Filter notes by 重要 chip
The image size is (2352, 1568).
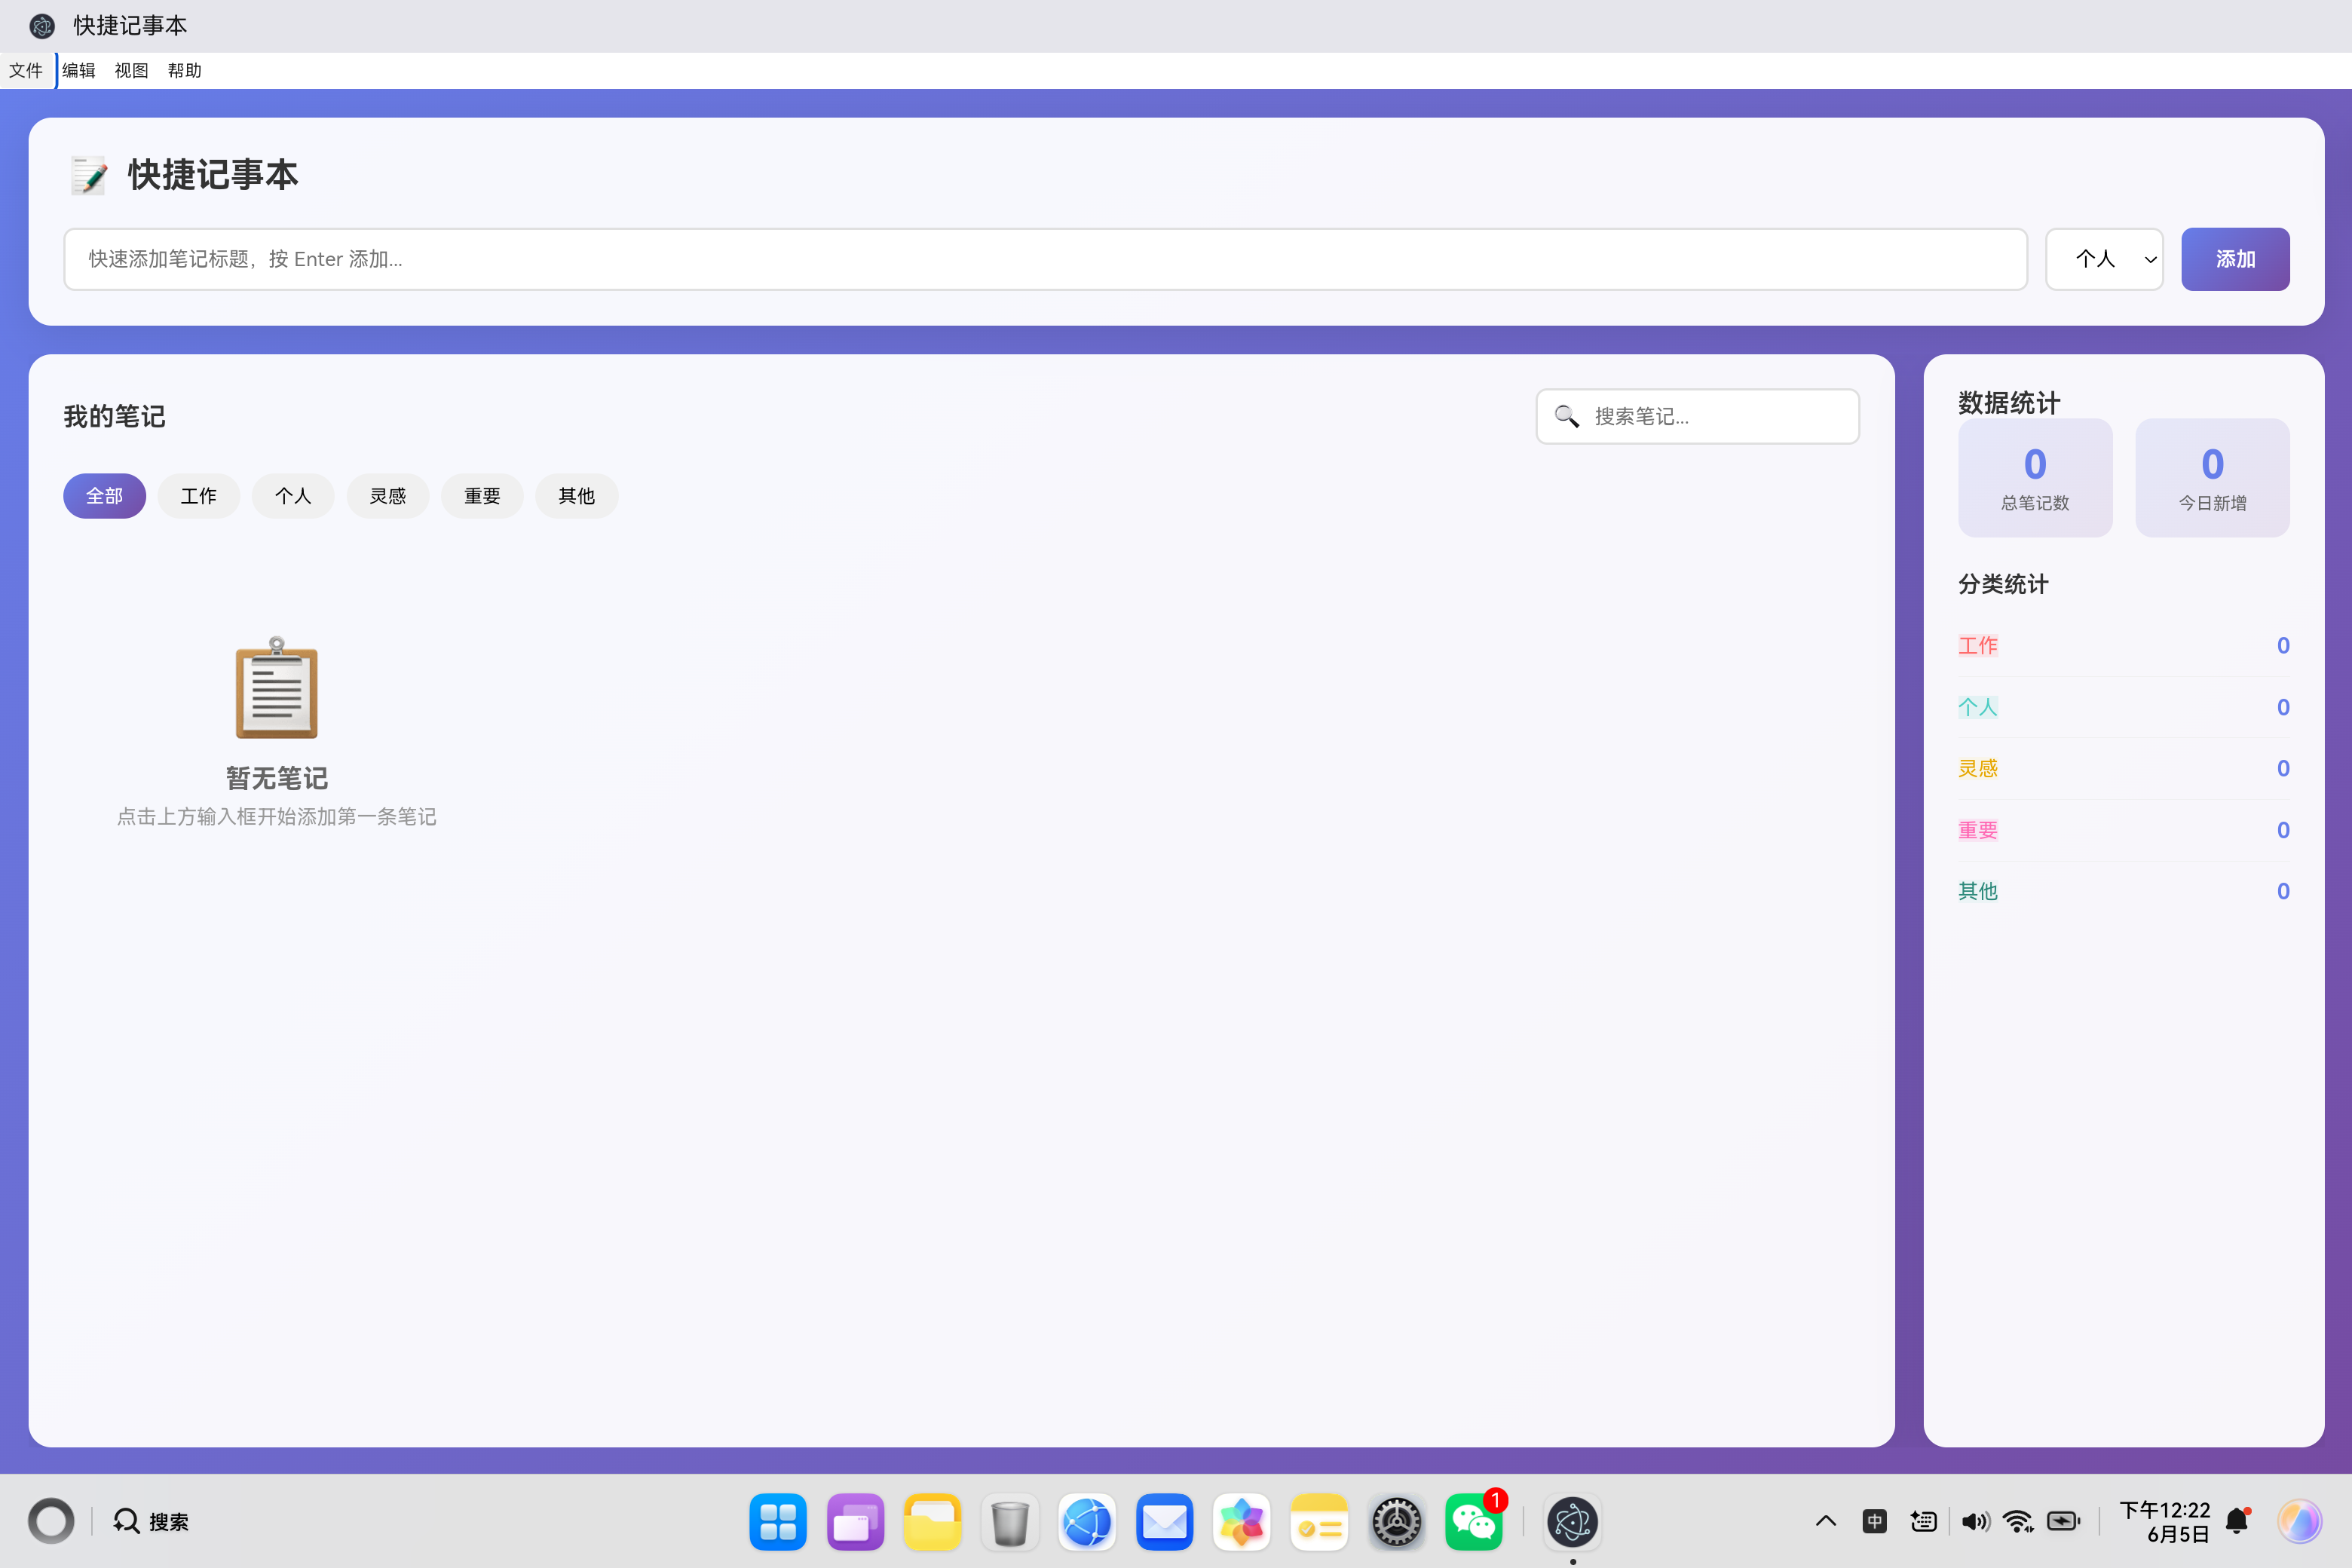tap(482, 496)
